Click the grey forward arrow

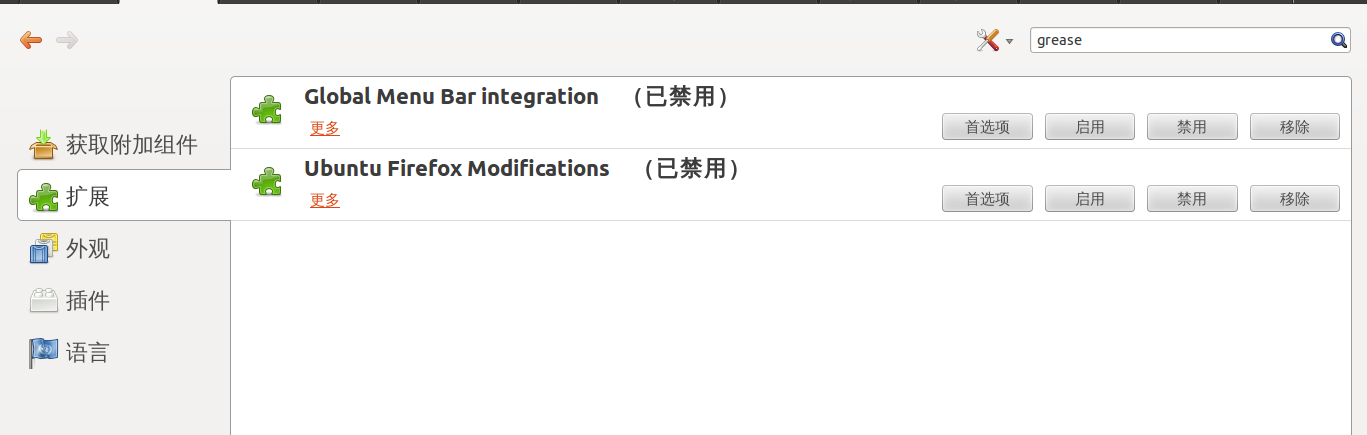pyautogui.click(x=67, y=40)
